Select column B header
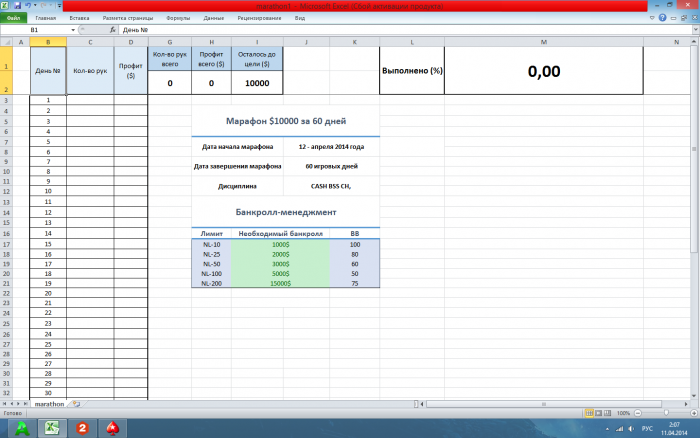Viewport: 700px width, 438px height. click(48, 42)
